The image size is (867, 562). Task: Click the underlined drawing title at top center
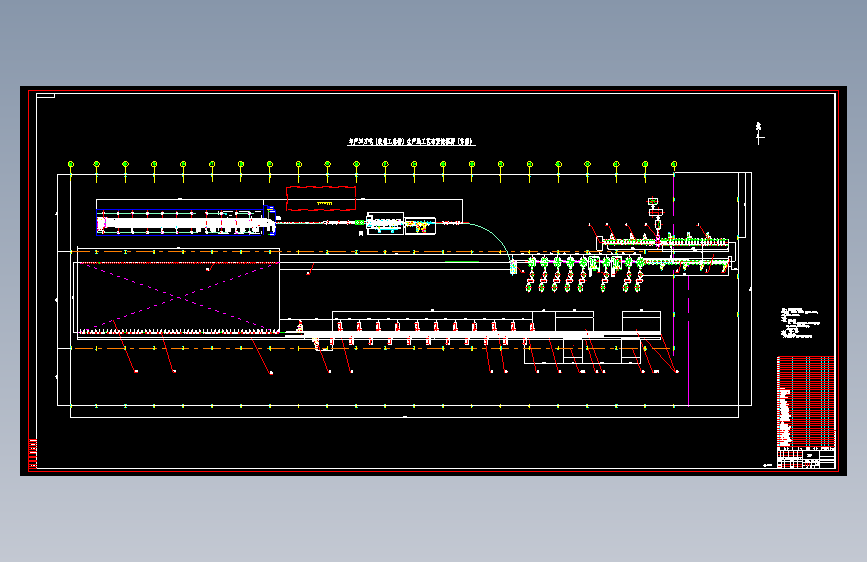pos(411,142)
